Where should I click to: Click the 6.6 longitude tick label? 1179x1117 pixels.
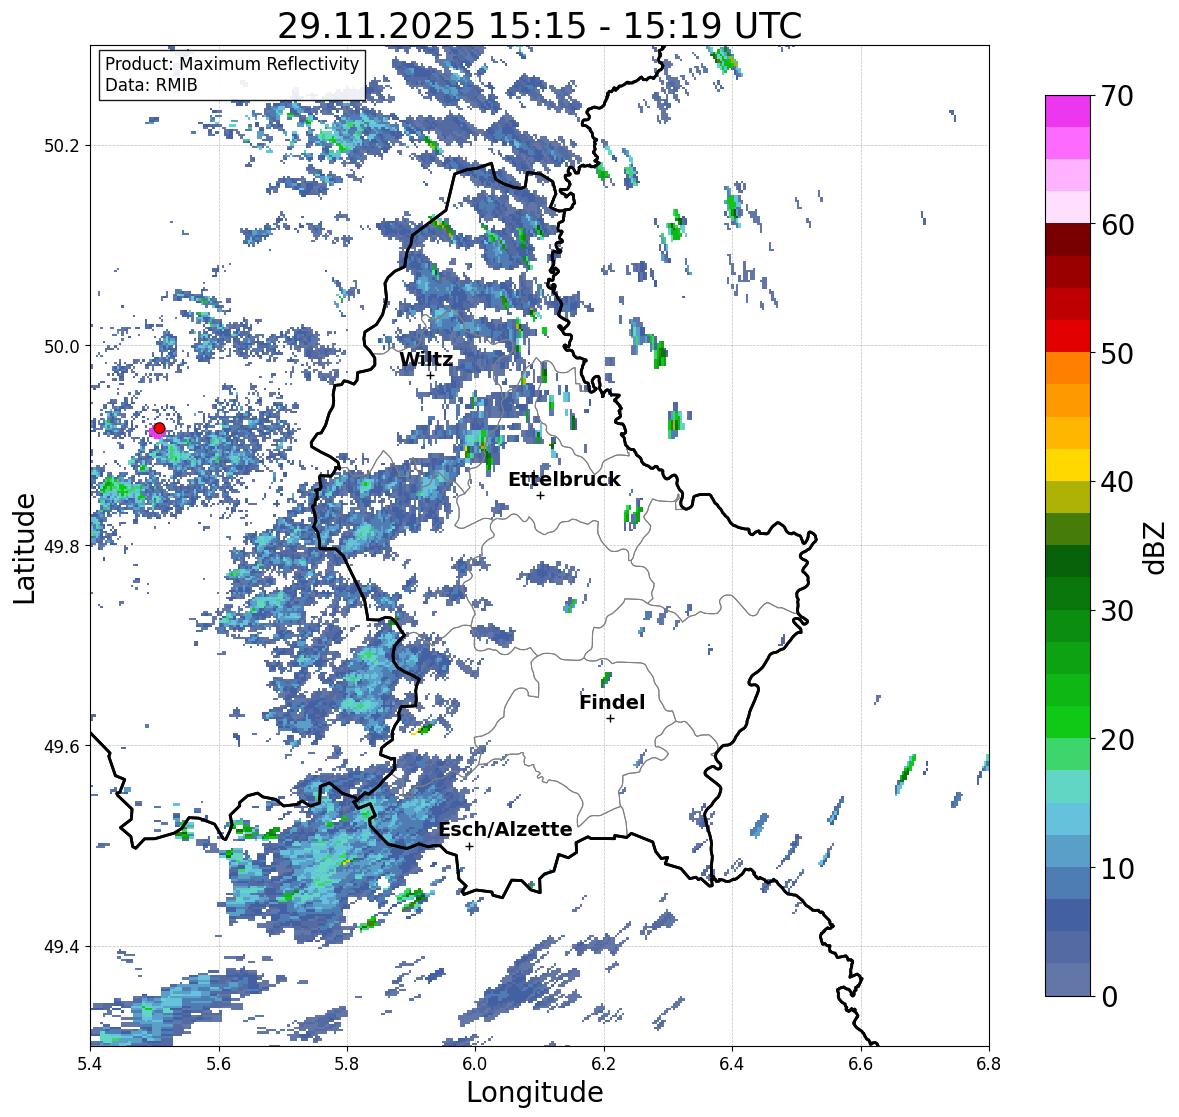coord(861,1064)
